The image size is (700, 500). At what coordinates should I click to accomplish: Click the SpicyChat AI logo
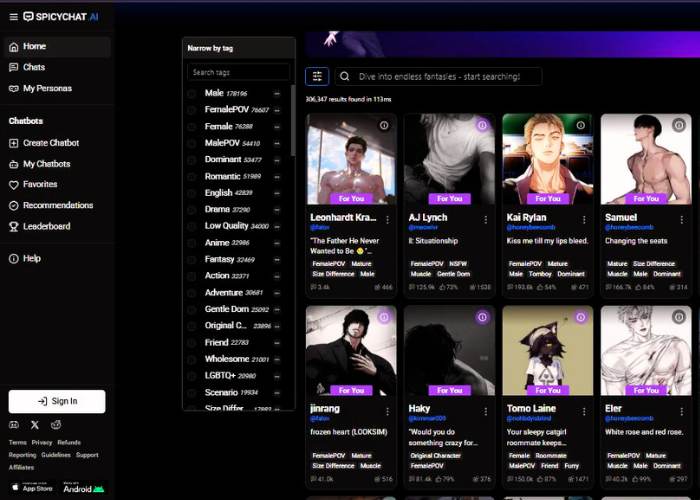click(61, 17)
